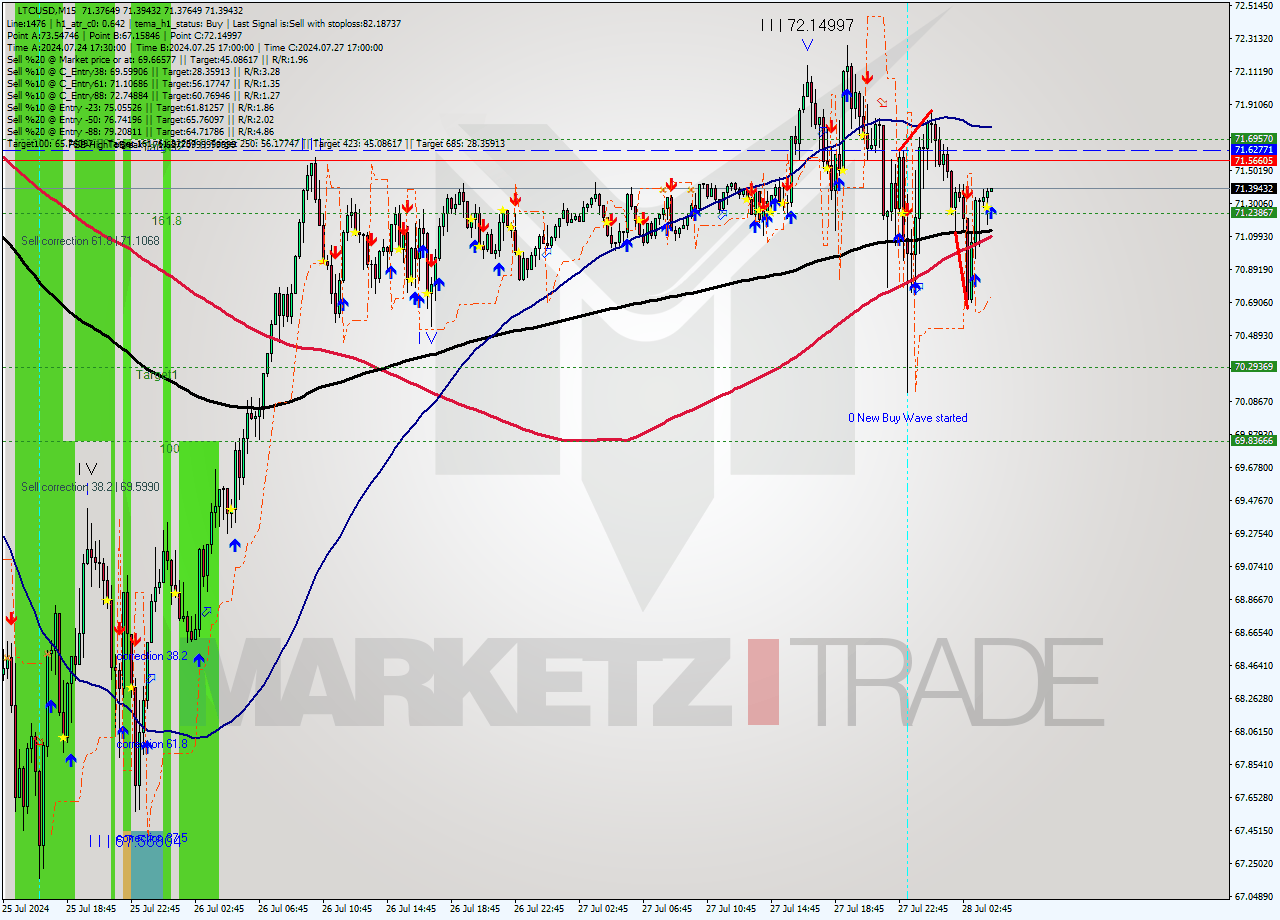This screenshot has width=1280, height=920.
Task: Select the 'Time A:2024.07.24 17:30:00' info line
Action: coord(195,47)
